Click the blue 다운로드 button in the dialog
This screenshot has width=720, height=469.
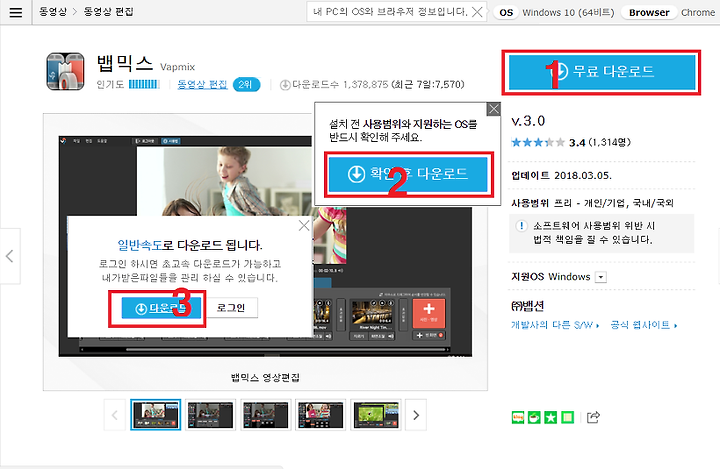[161, 308]
